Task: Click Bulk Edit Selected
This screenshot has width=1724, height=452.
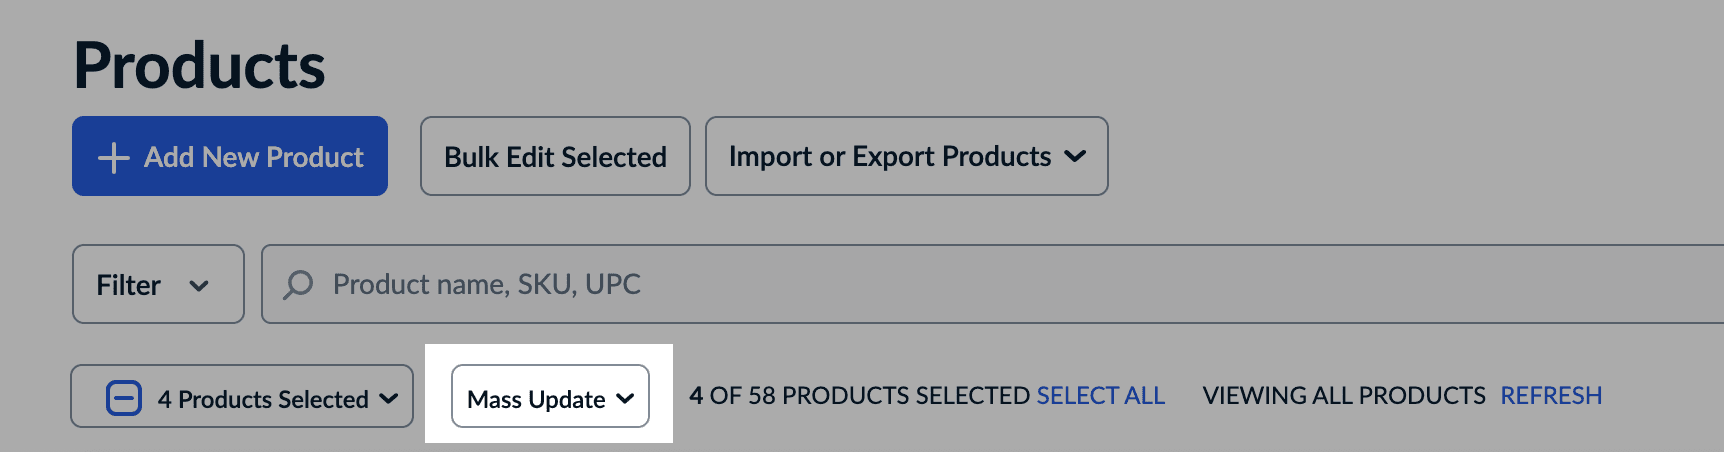Action: 555,157
